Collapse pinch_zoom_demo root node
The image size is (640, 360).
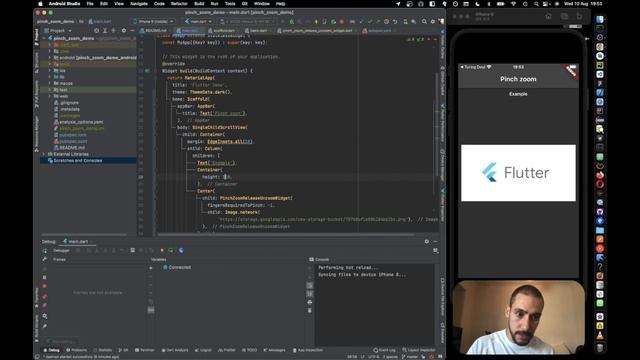44,38
